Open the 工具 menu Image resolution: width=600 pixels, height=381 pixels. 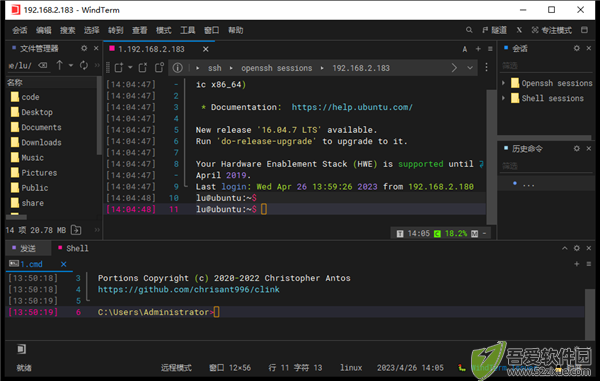pos(188,30)
